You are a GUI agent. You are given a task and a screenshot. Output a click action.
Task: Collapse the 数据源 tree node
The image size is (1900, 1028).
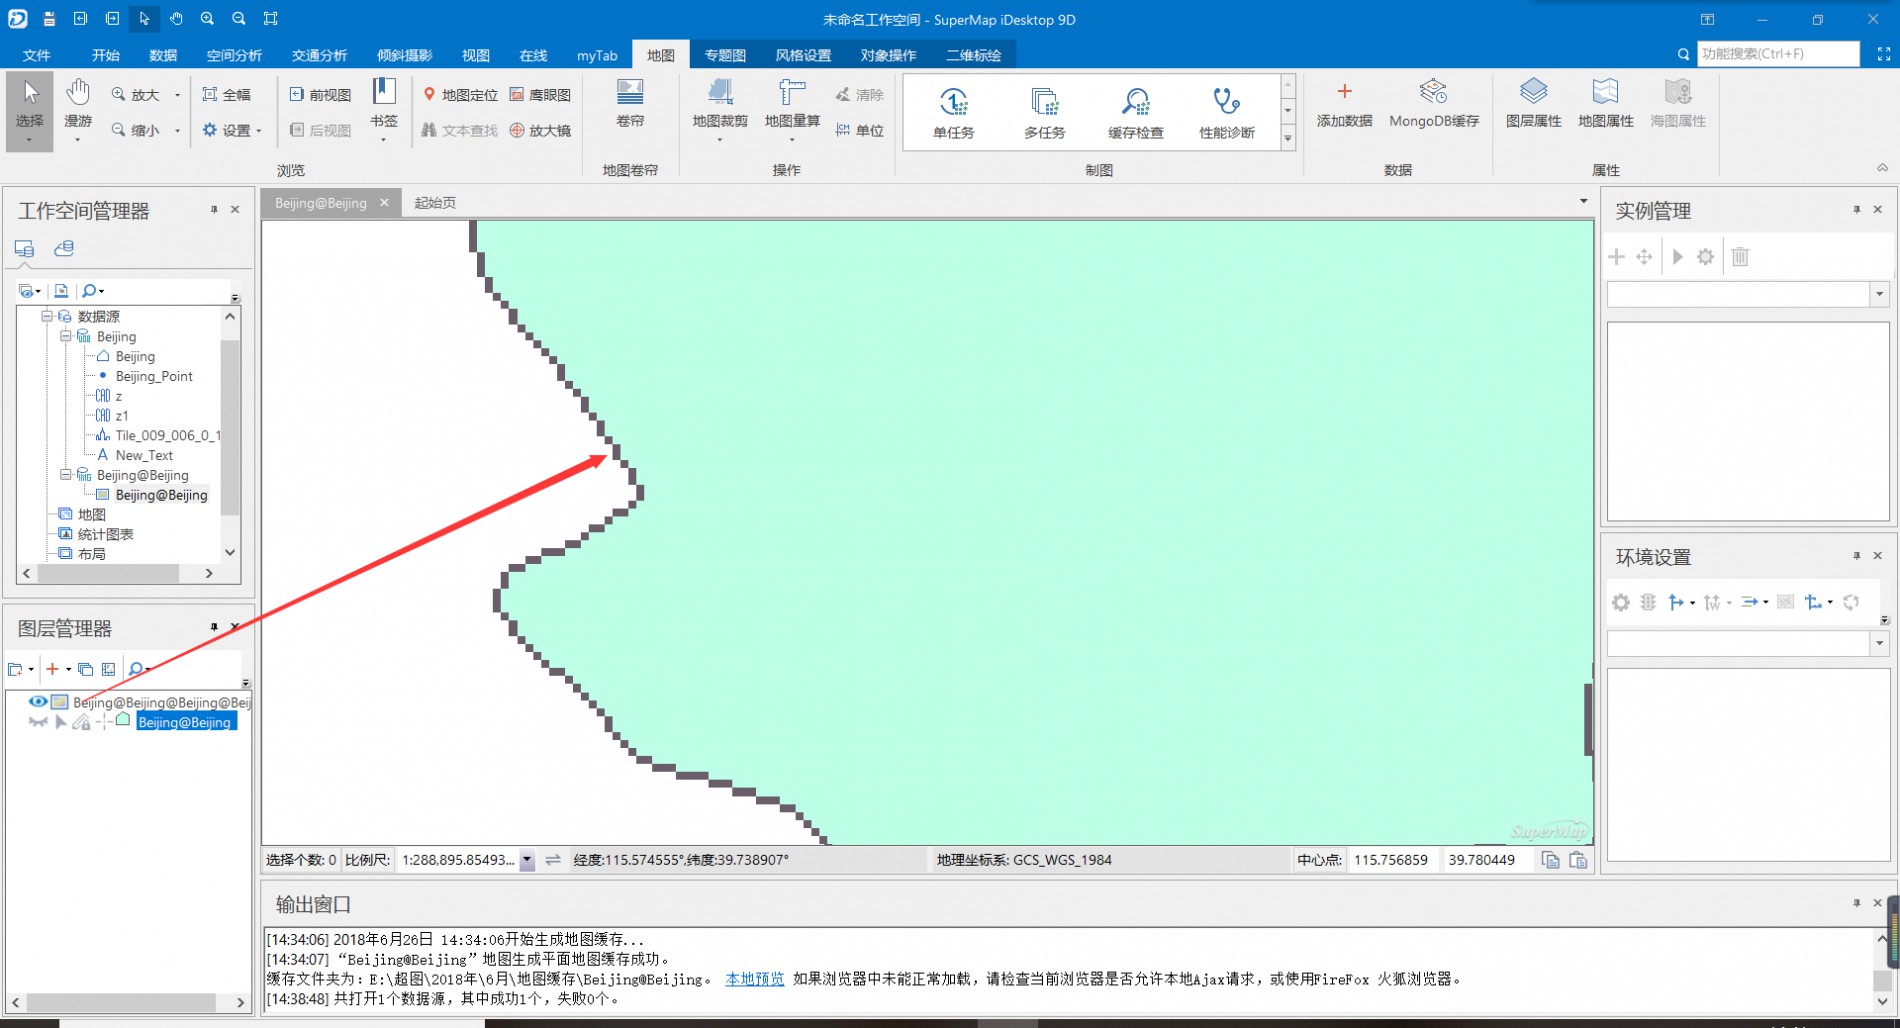46,316
